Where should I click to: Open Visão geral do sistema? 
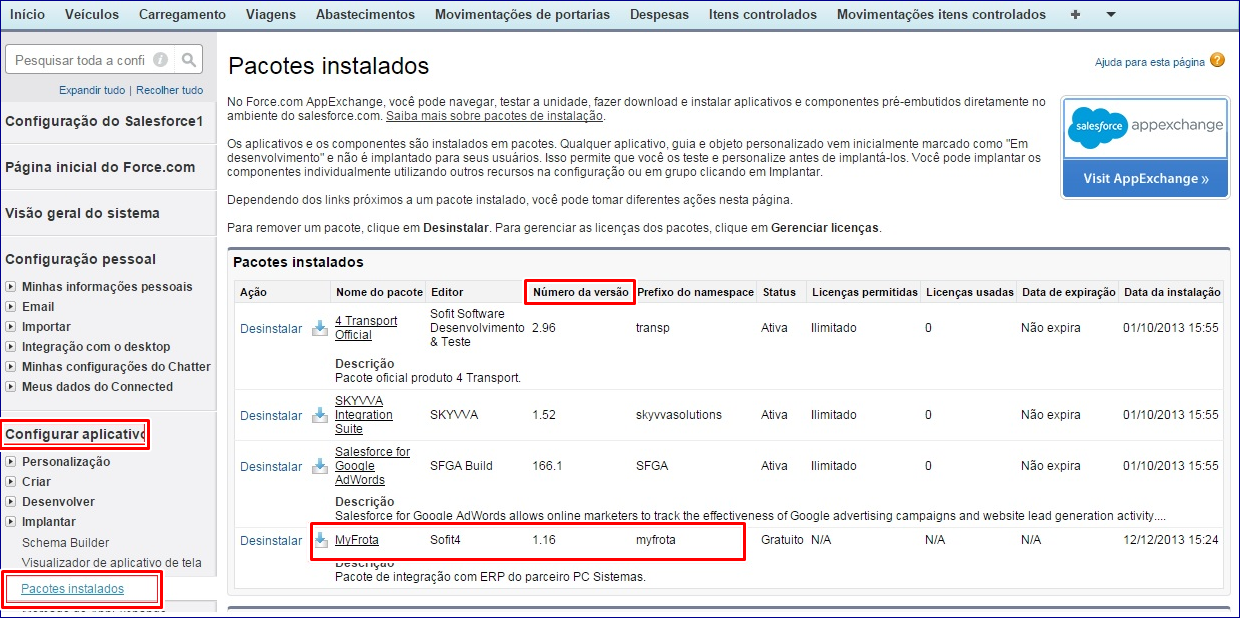click(82, 213)
